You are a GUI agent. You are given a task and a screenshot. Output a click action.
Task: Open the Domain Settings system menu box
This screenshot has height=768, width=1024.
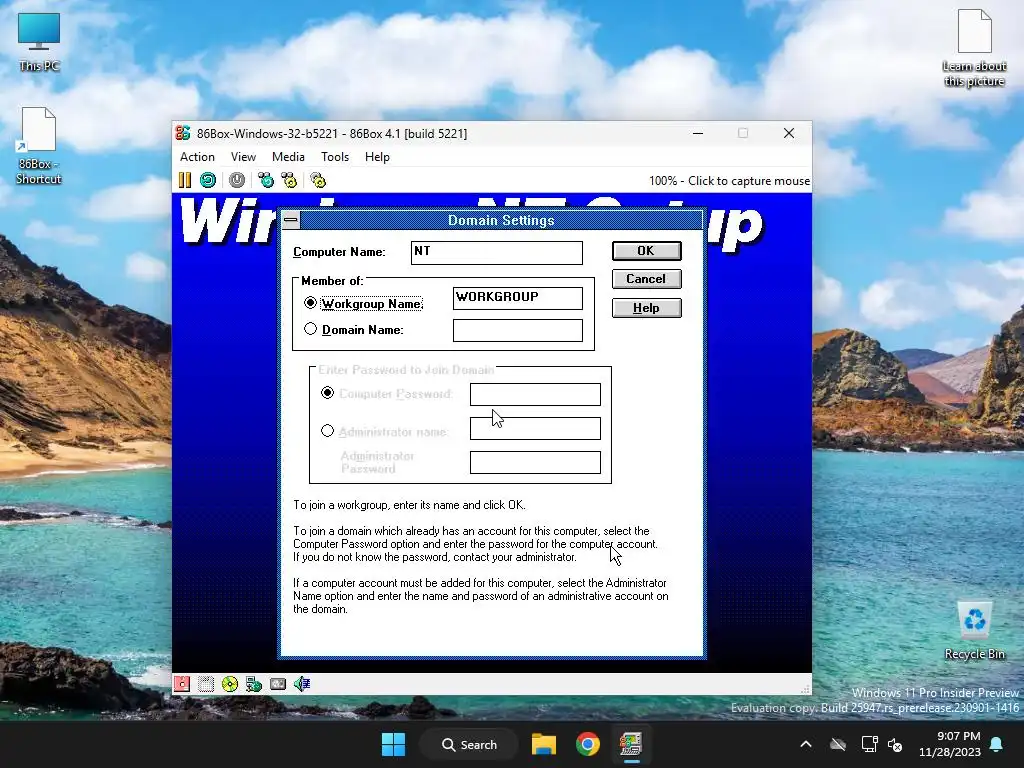pos(291,220)
